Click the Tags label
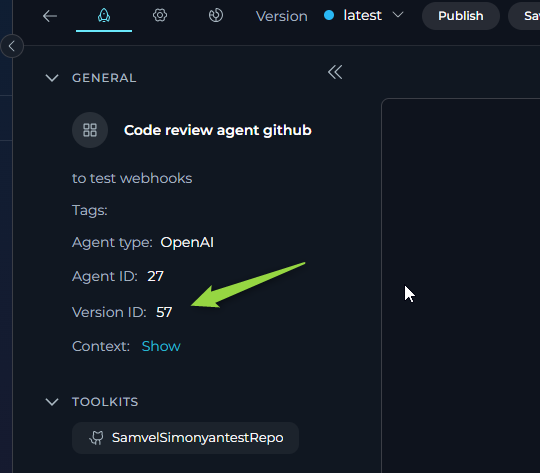 click(x=90, y=210)
